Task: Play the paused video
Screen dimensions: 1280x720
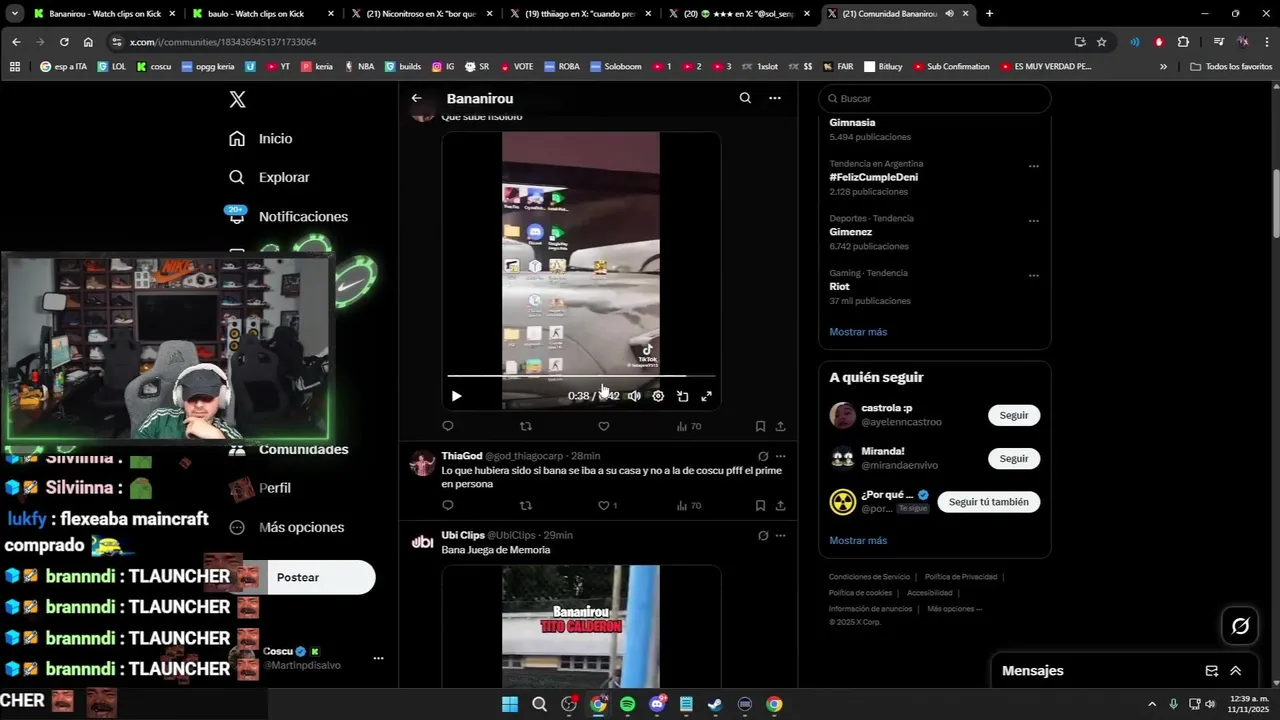Action: [x=456, y=396]
